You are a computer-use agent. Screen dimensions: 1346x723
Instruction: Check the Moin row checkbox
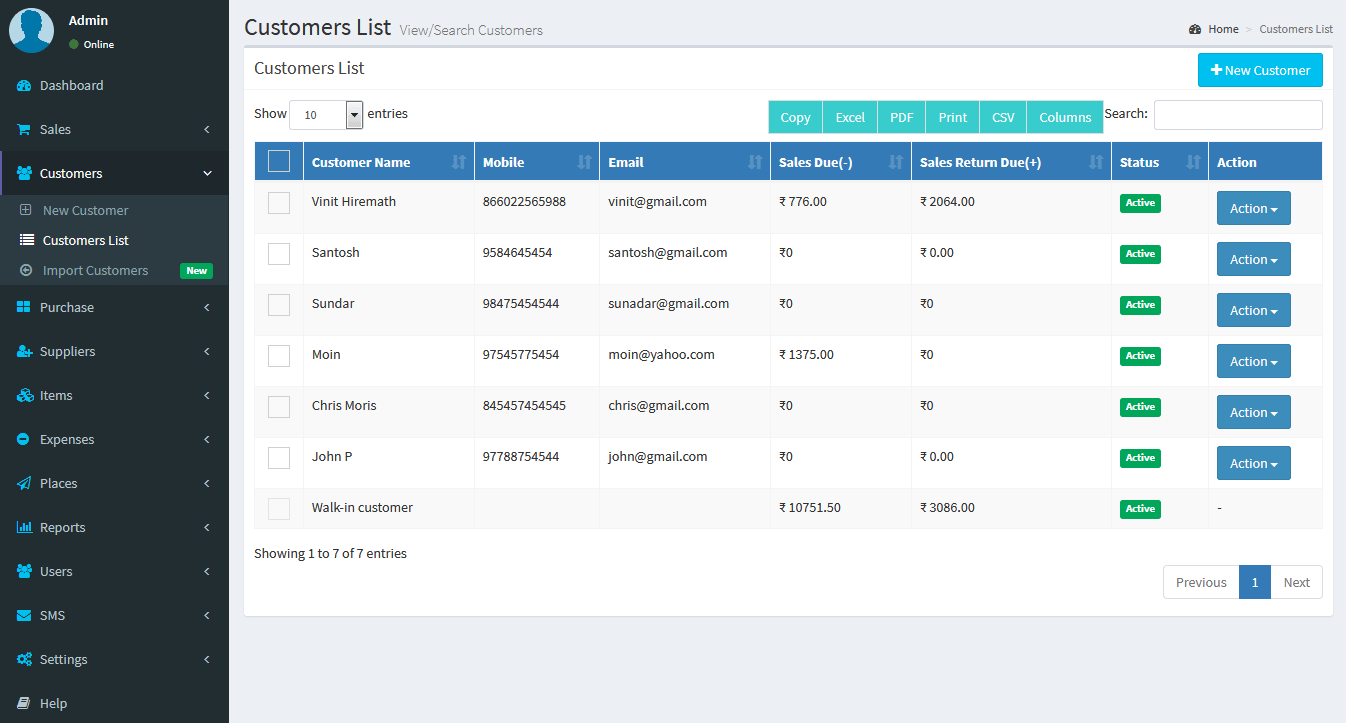point(279,356)
